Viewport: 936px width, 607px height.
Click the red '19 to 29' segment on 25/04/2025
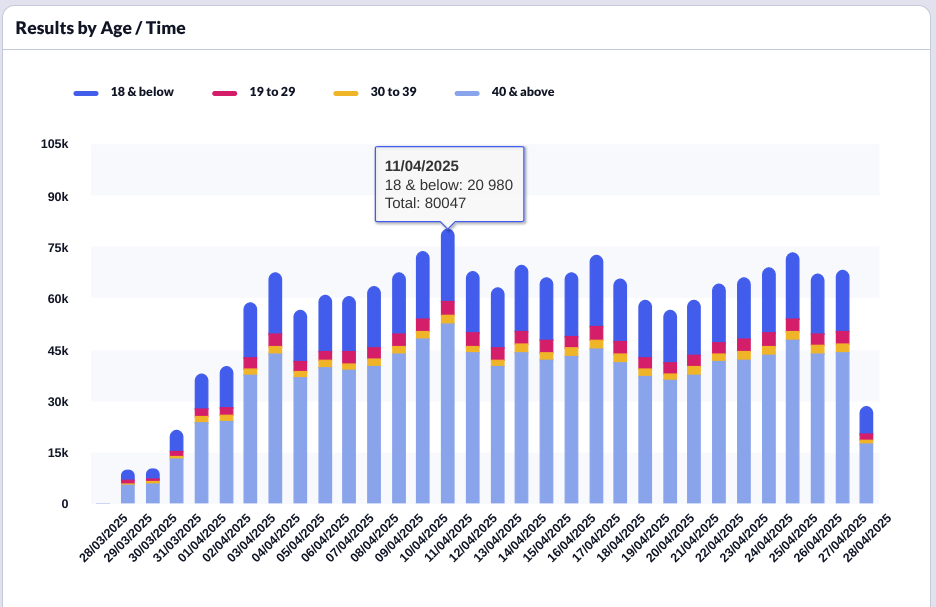pyautogui.click(x=792, y=324)
